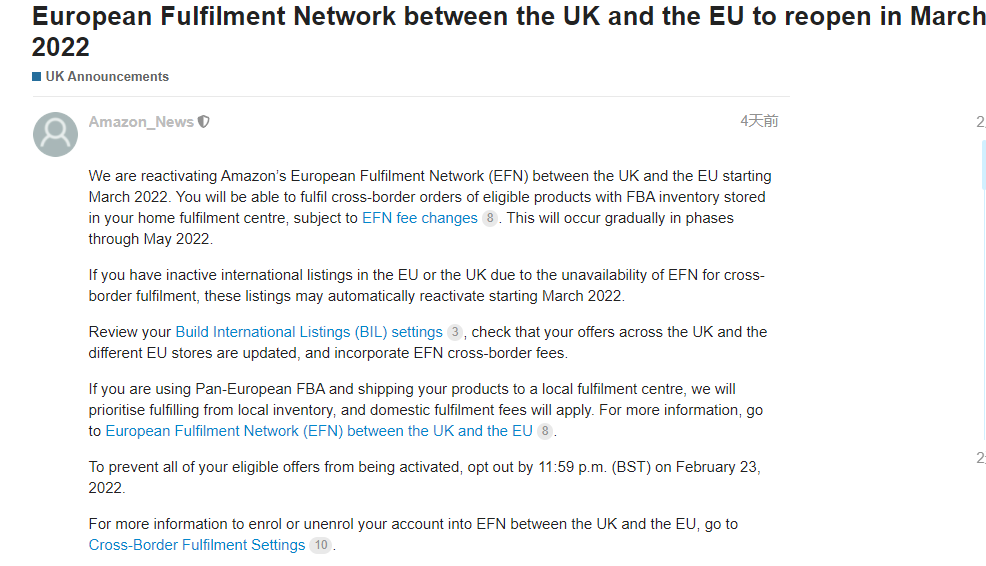This screenshot has height=566, width=986.
Task: Click the post date 4天前
Action: click(x=758, y=121)
